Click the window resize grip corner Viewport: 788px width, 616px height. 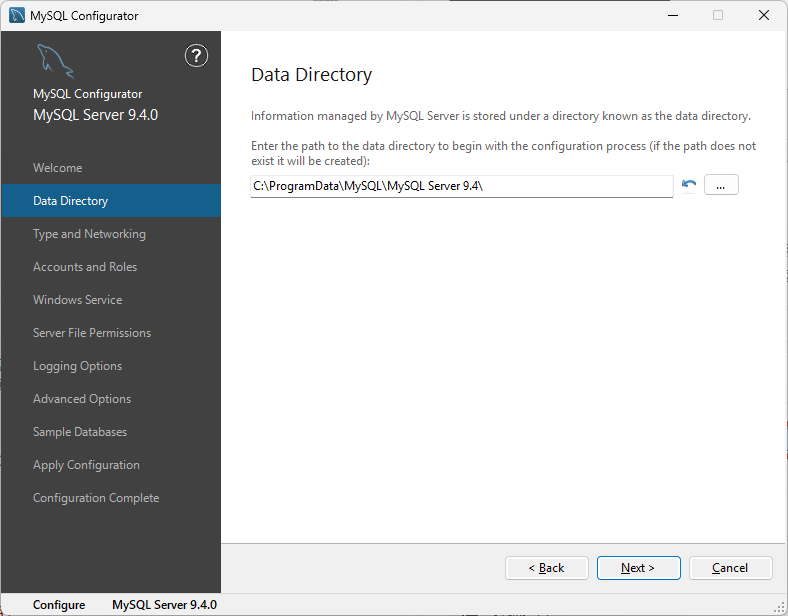781,609
